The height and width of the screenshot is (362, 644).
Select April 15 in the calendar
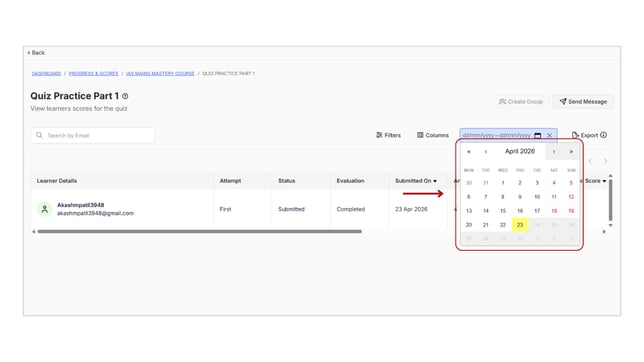(503, 211)
